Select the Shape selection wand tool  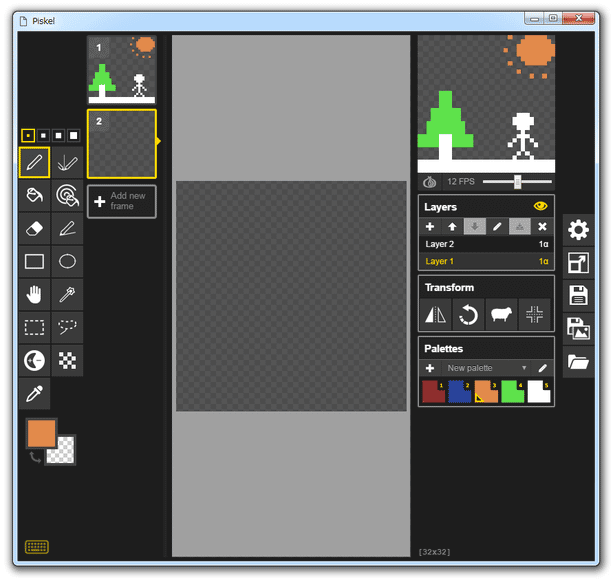(x=67, y=294)
